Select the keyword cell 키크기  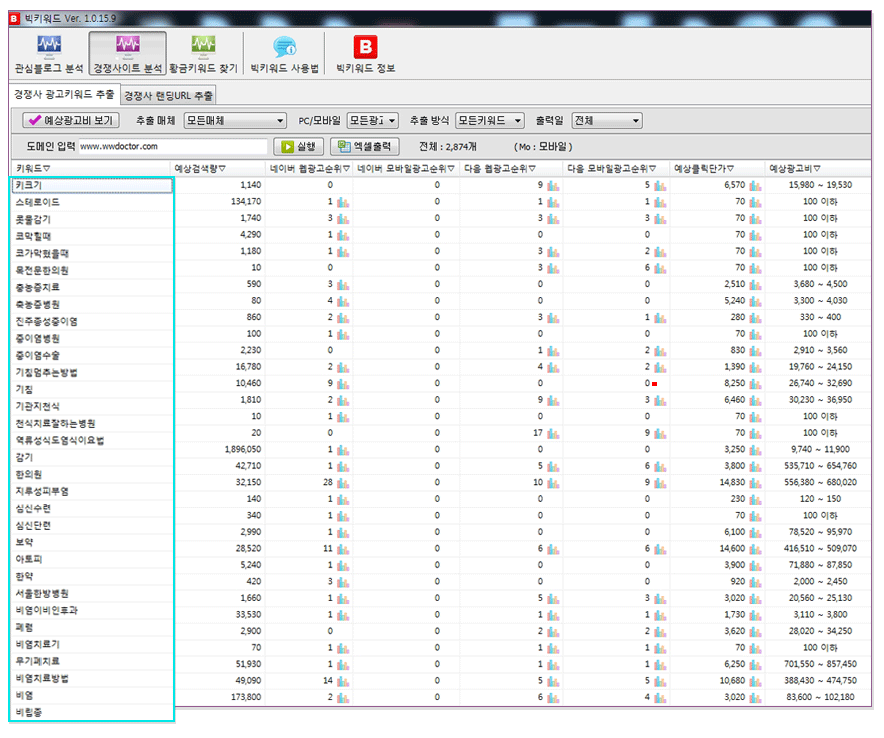(92, 185)
